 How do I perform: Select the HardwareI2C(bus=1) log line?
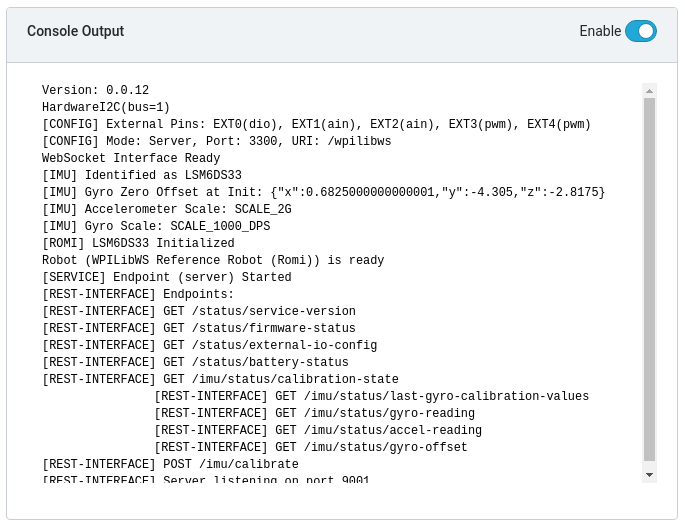tap(106, 107)
